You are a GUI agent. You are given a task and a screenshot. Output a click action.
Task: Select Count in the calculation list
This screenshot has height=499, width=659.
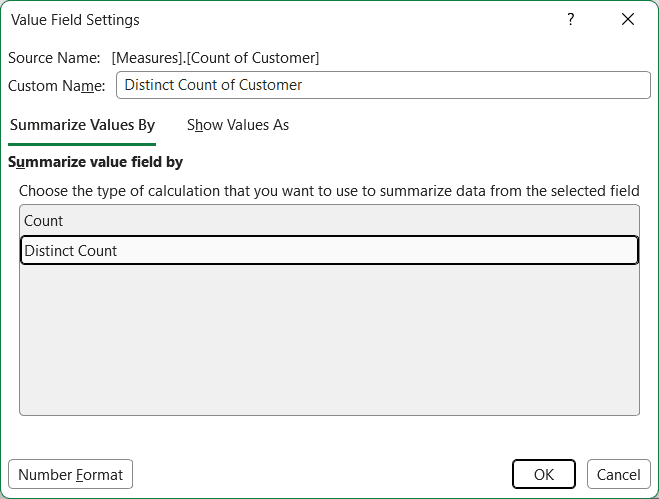coord(330,221)
